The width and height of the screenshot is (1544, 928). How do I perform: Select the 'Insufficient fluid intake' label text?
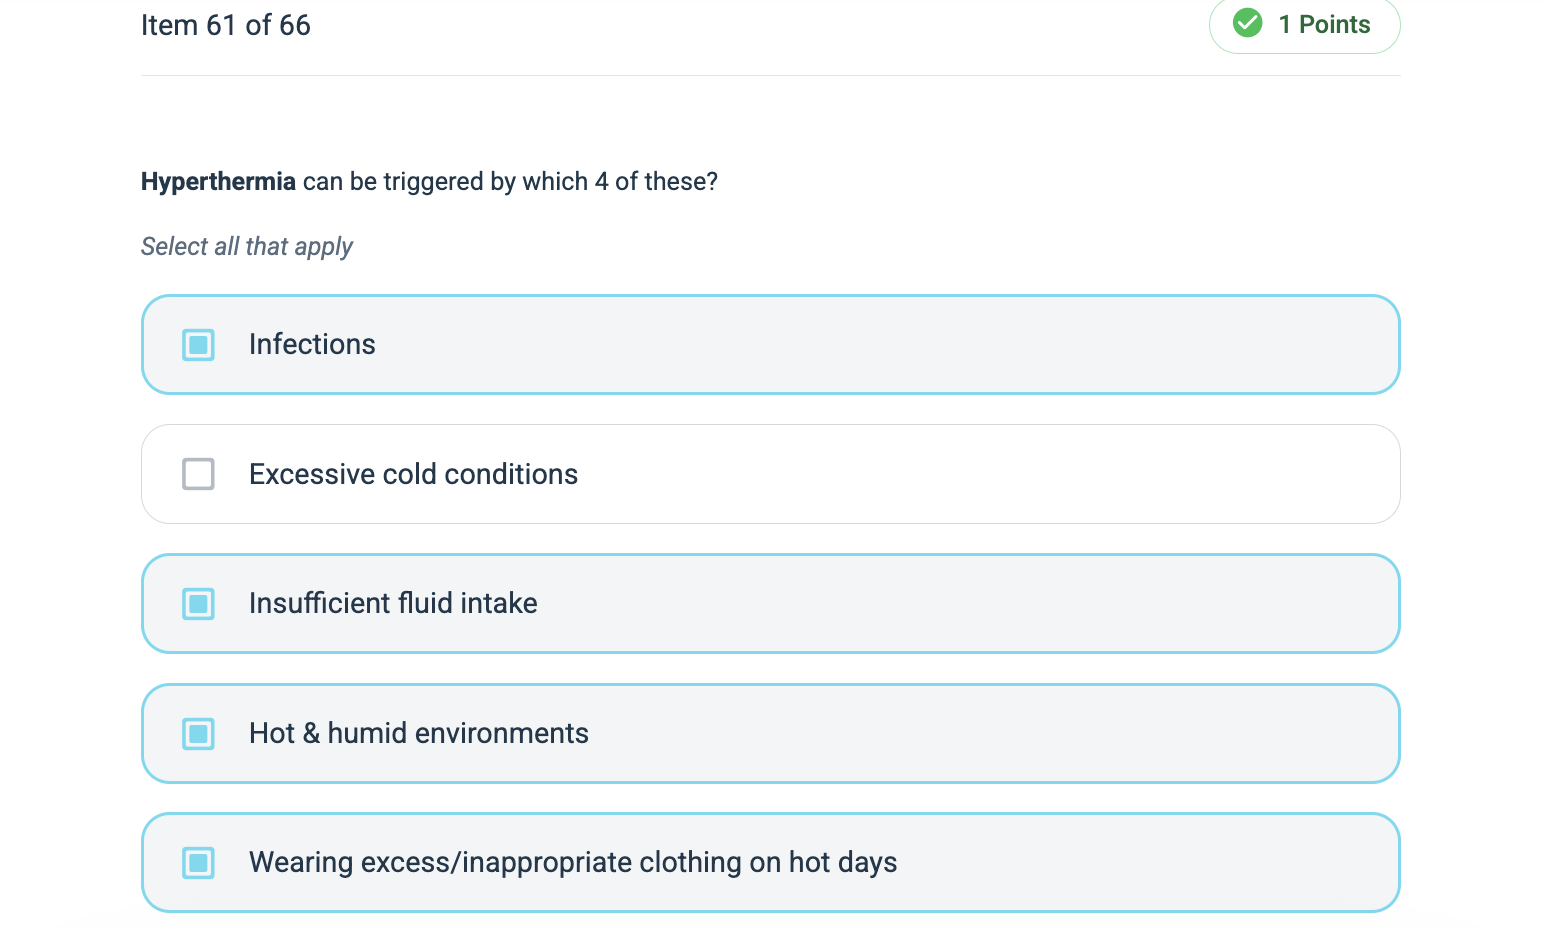pyautogui.click(x=393, y=604)
